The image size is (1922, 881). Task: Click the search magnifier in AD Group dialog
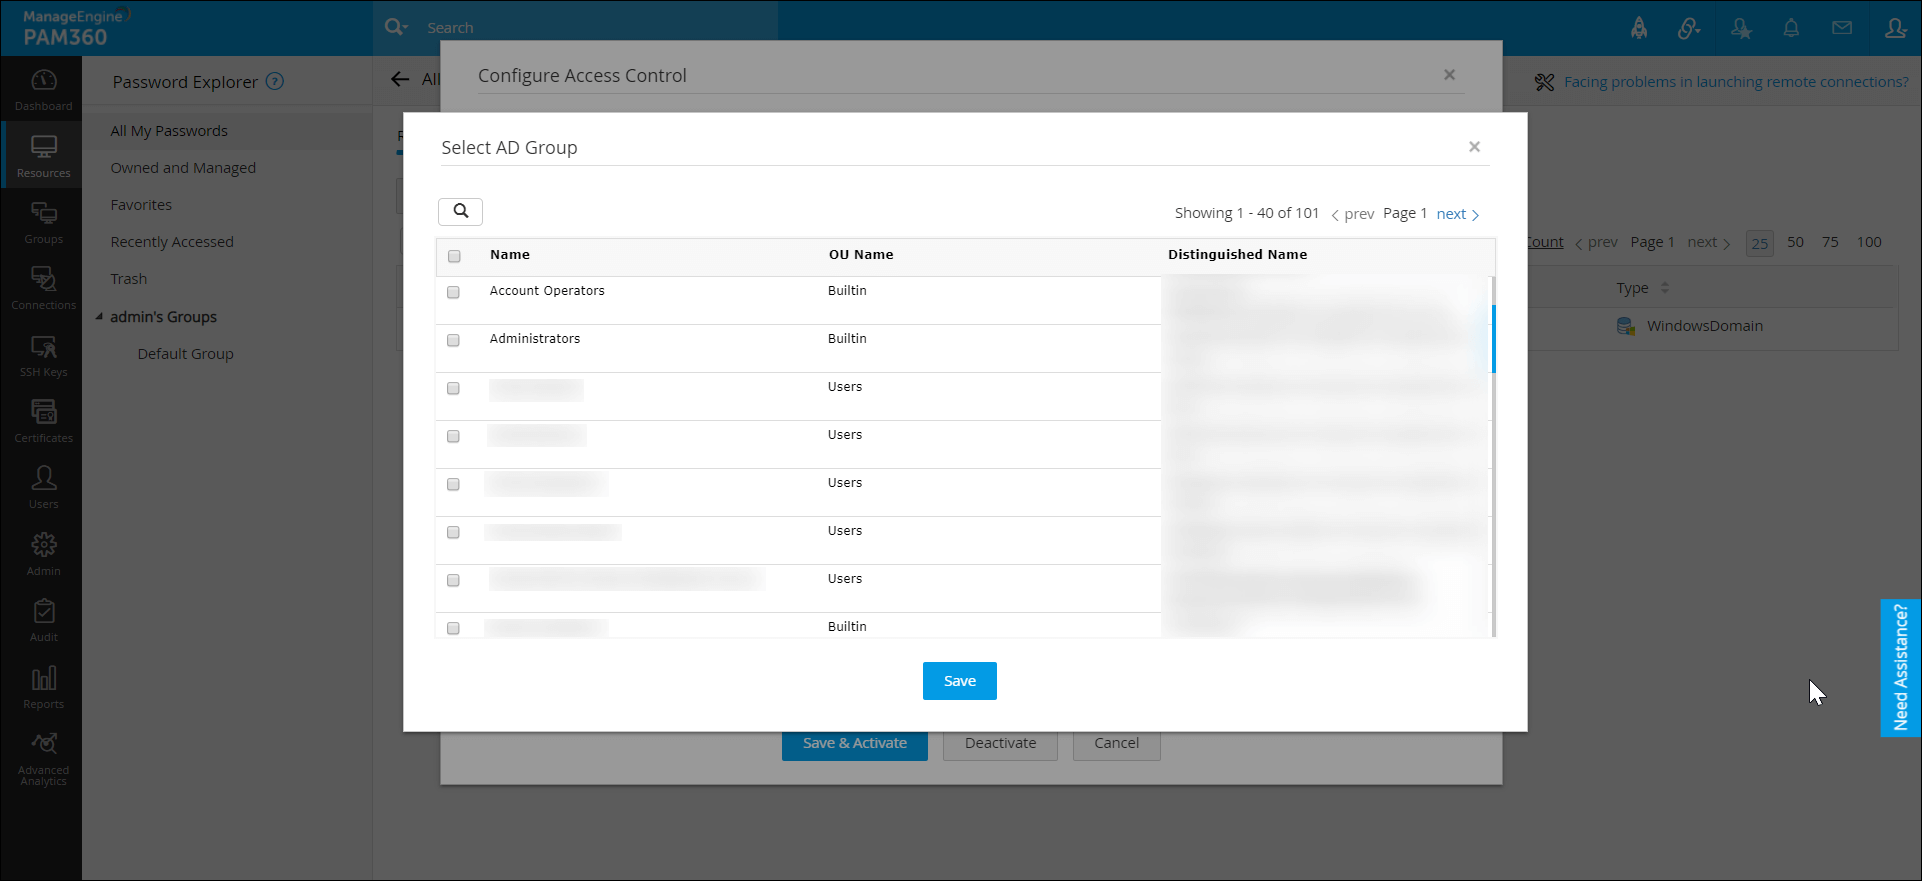[460, 211]
